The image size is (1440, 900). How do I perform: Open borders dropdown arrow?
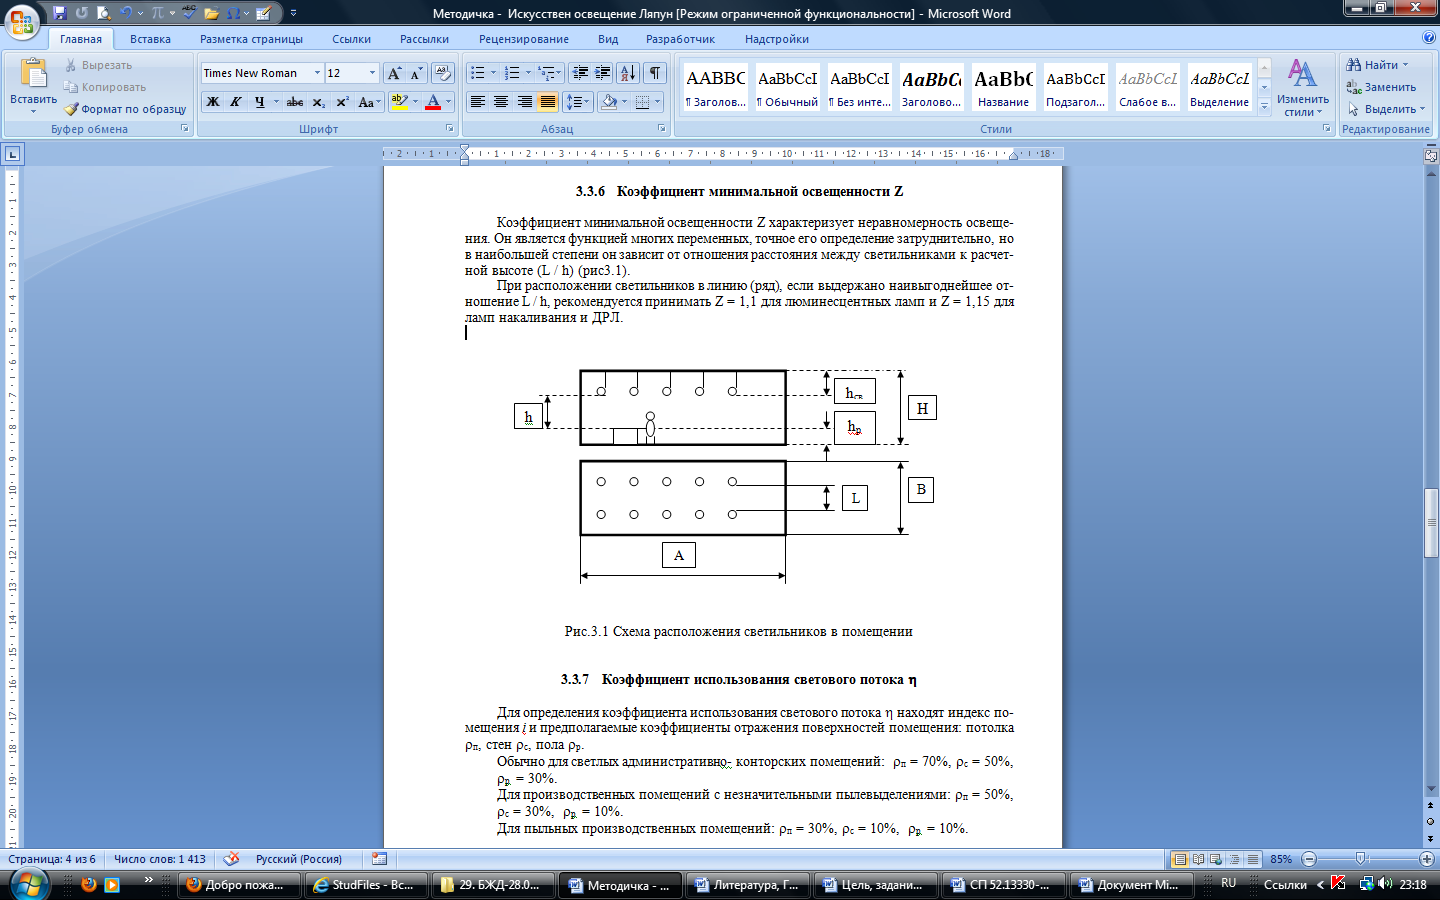pyautogui.click(x=657, y=102)
